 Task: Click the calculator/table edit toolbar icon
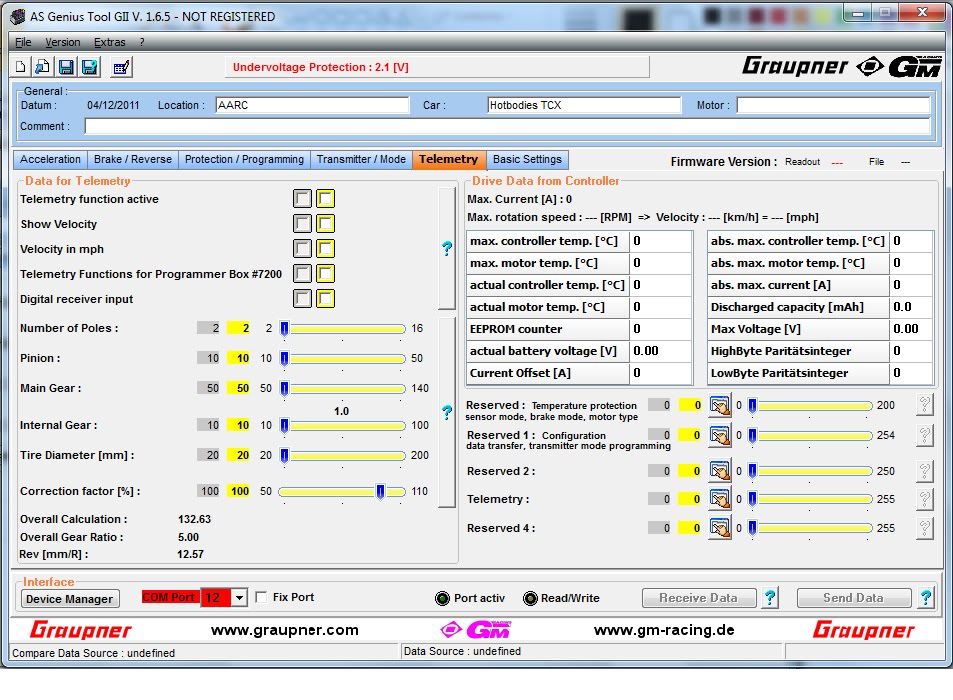[121, 67]
